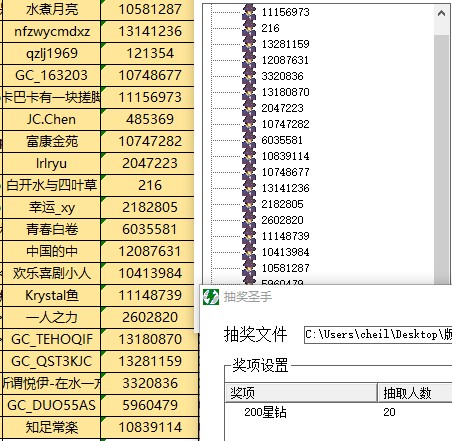Screen dimensions: 452x441
Task: Click the 抽奖文件 file path field
Action: tap(378, 334)
